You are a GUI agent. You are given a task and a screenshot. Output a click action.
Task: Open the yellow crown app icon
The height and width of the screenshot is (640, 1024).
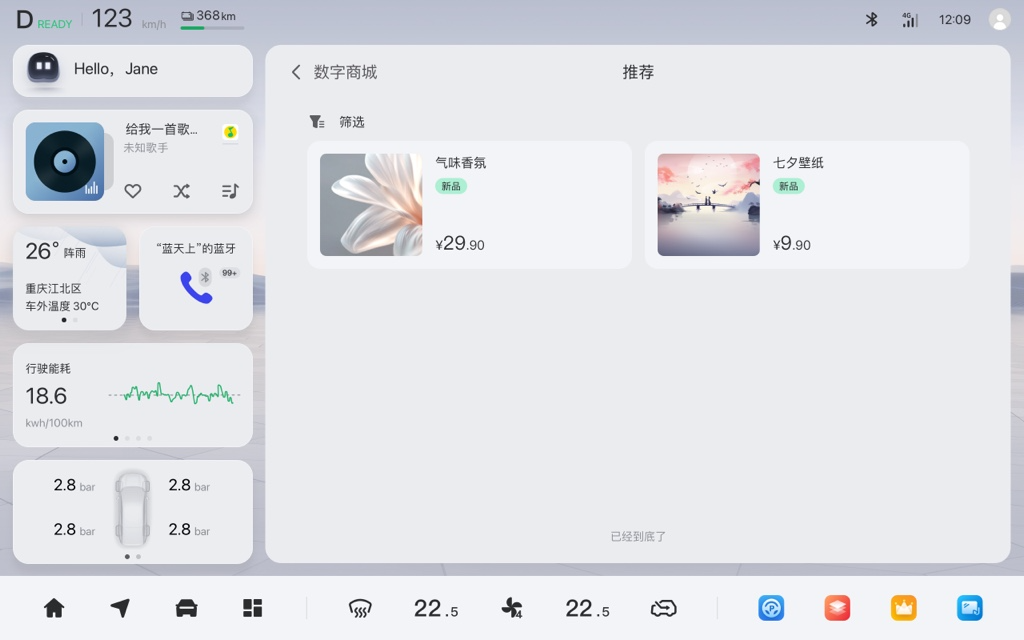coord(904,608)
